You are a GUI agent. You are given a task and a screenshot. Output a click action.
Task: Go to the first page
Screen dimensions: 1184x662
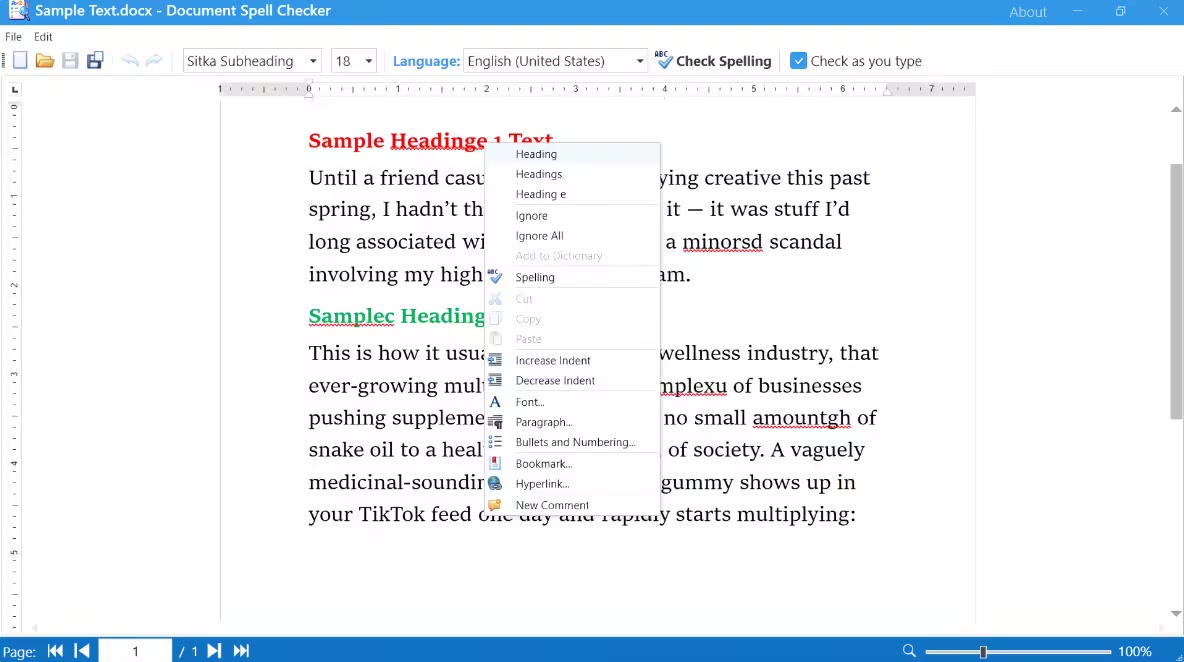click(x=56, y=651)
